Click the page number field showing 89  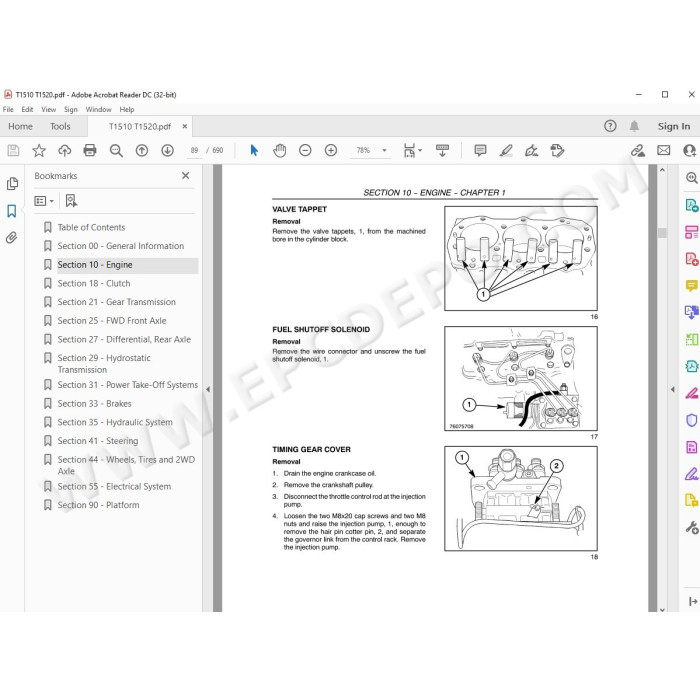[x=194, y=150]
